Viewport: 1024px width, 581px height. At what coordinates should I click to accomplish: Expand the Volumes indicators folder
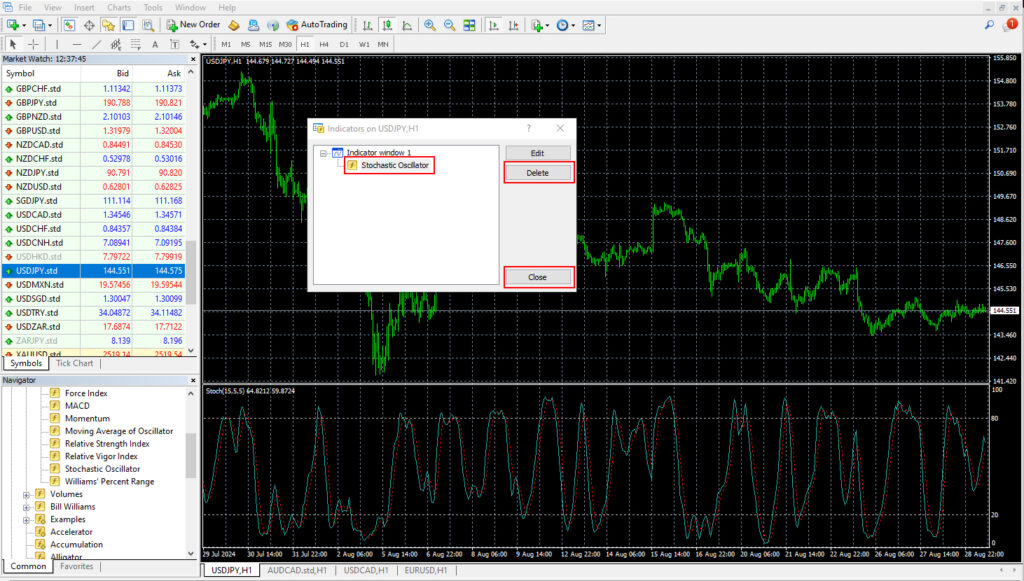26,495
